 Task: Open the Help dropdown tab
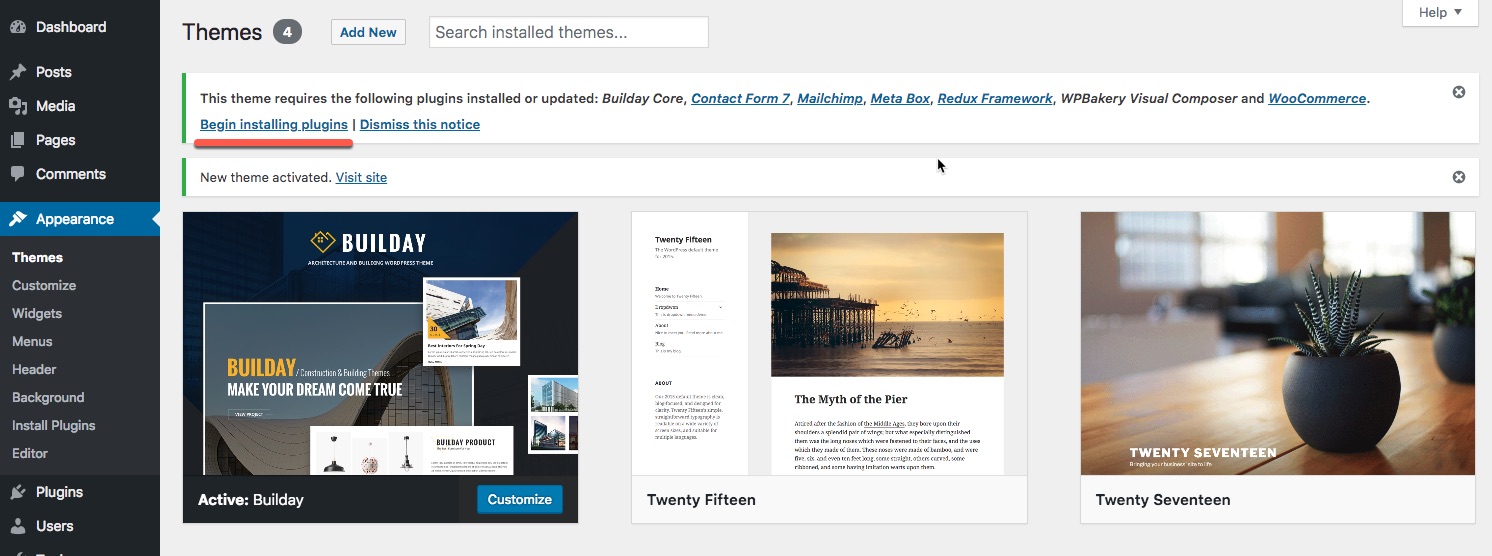1439,13
